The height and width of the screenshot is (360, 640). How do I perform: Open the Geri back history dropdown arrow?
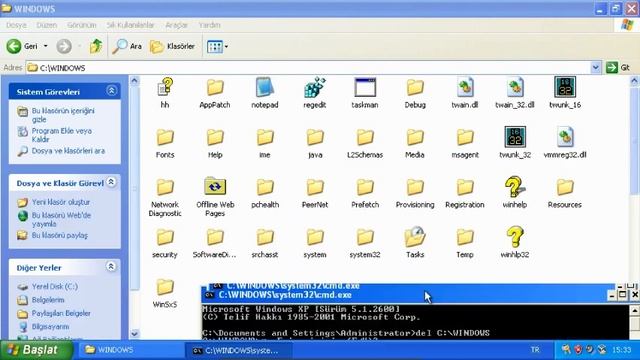click(x=46, y=46)
